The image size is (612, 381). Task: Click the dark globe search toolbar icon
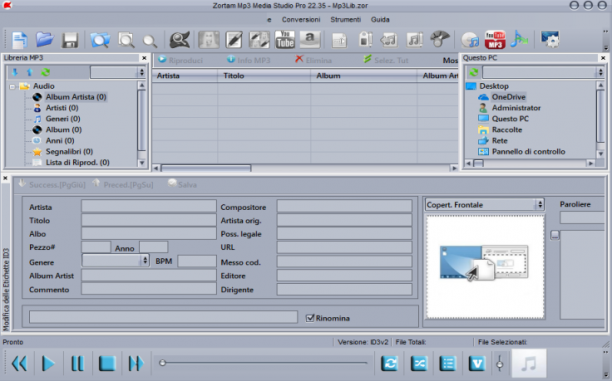tap(180, 40)
